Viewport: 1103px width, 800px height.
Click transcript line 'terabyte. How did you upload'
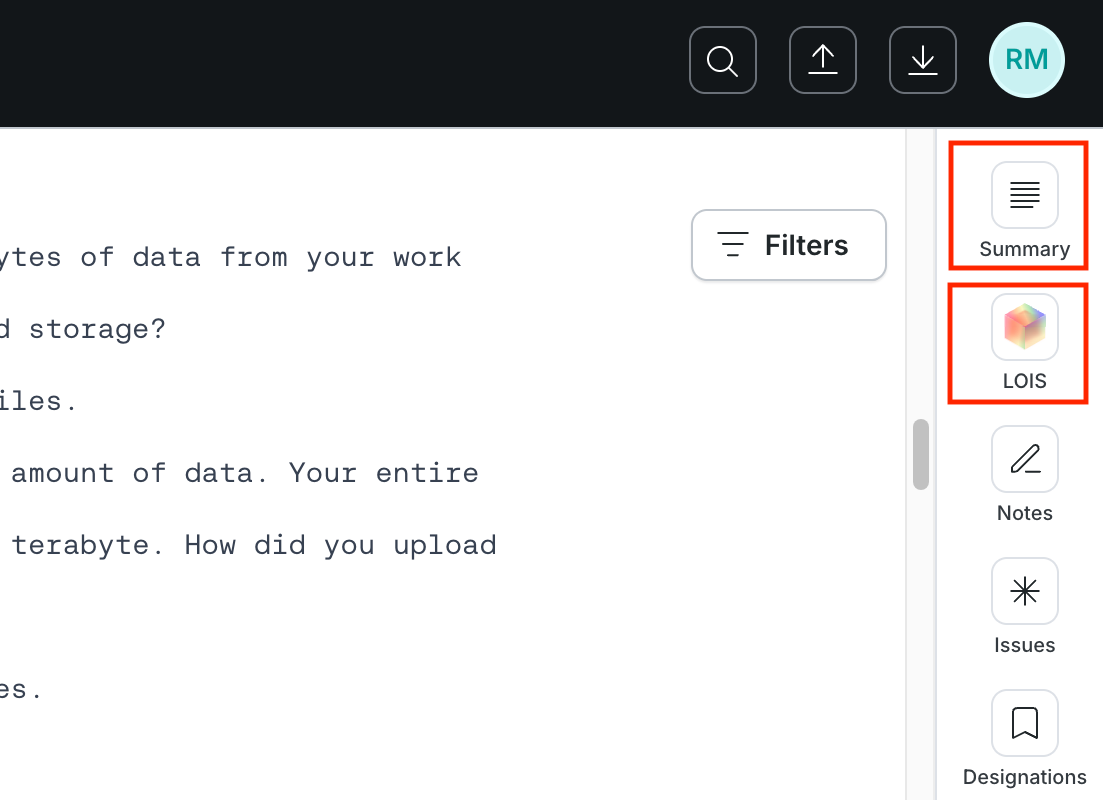pos(254,545)
